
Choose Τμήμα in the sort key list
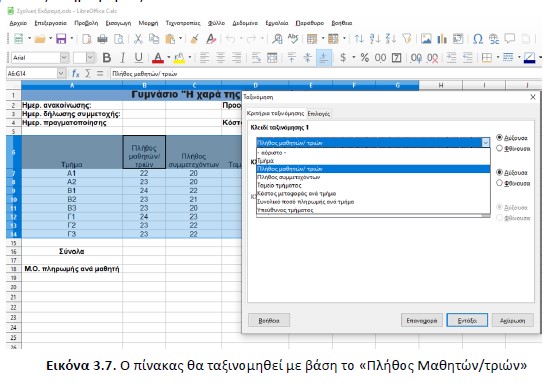(x=373, y=161)
